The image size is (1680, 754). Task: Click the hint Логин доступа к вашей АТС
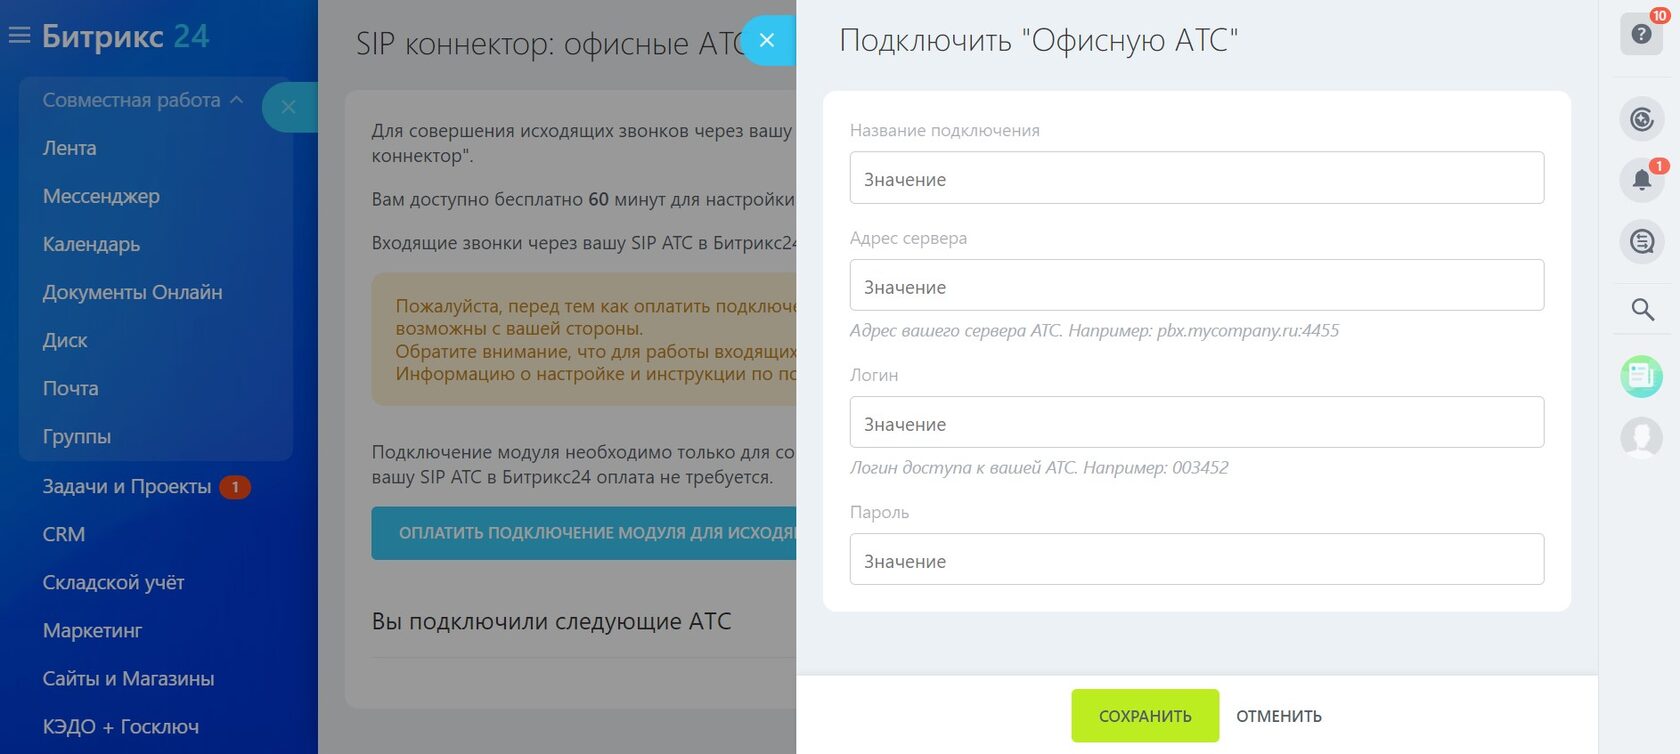pos(1039,468)
